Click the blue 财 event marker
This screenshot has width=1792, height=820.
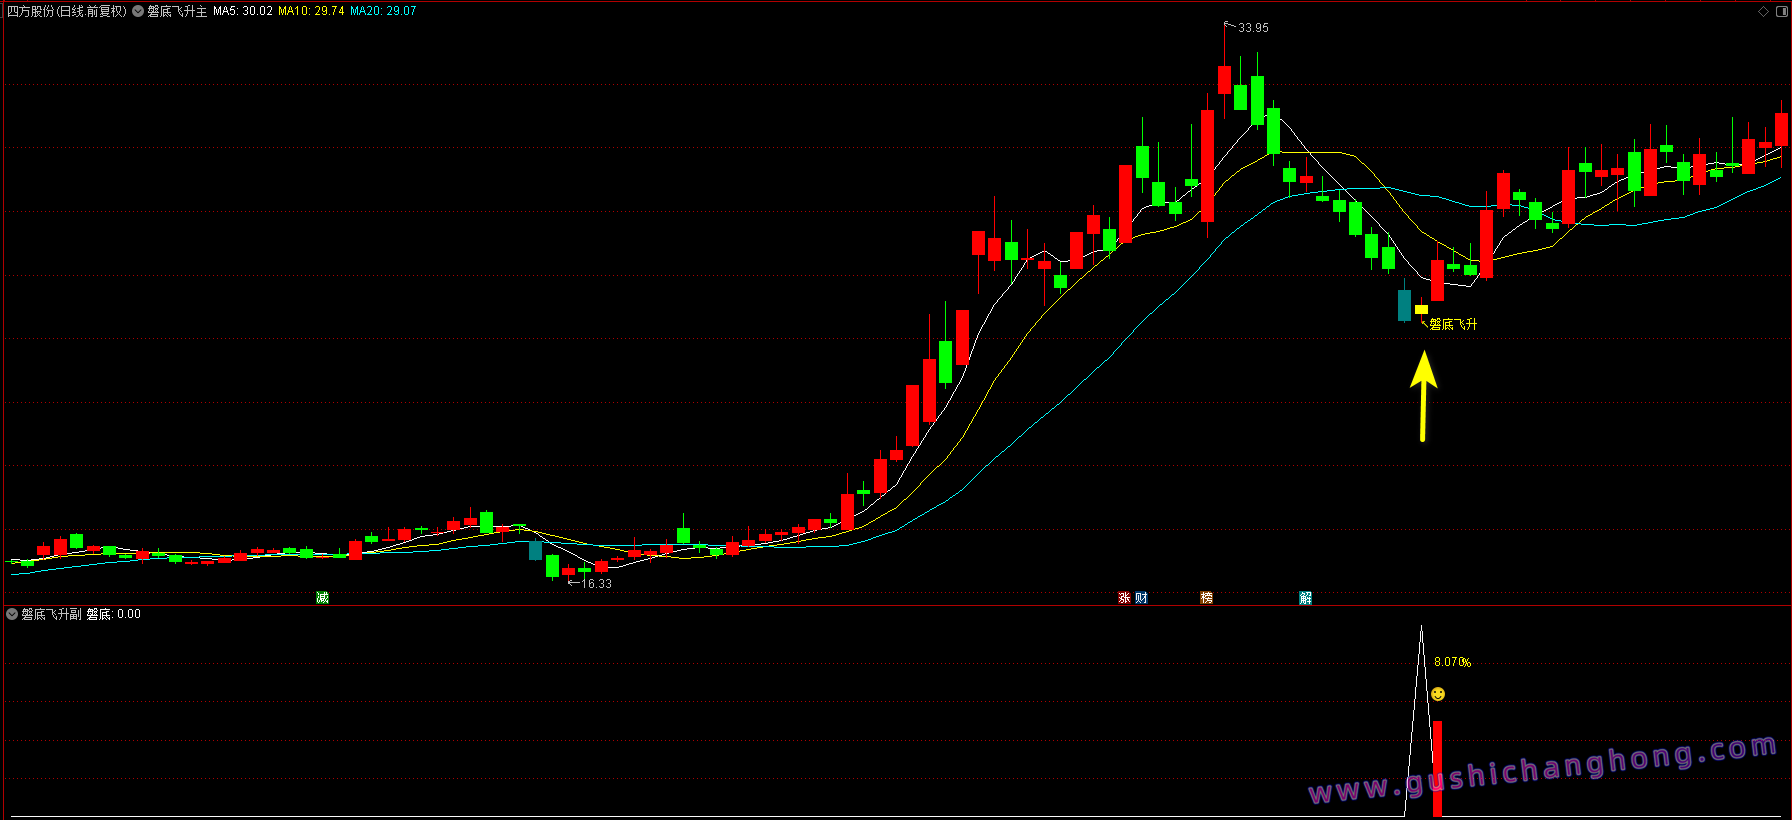click(x=1141, y=597)
